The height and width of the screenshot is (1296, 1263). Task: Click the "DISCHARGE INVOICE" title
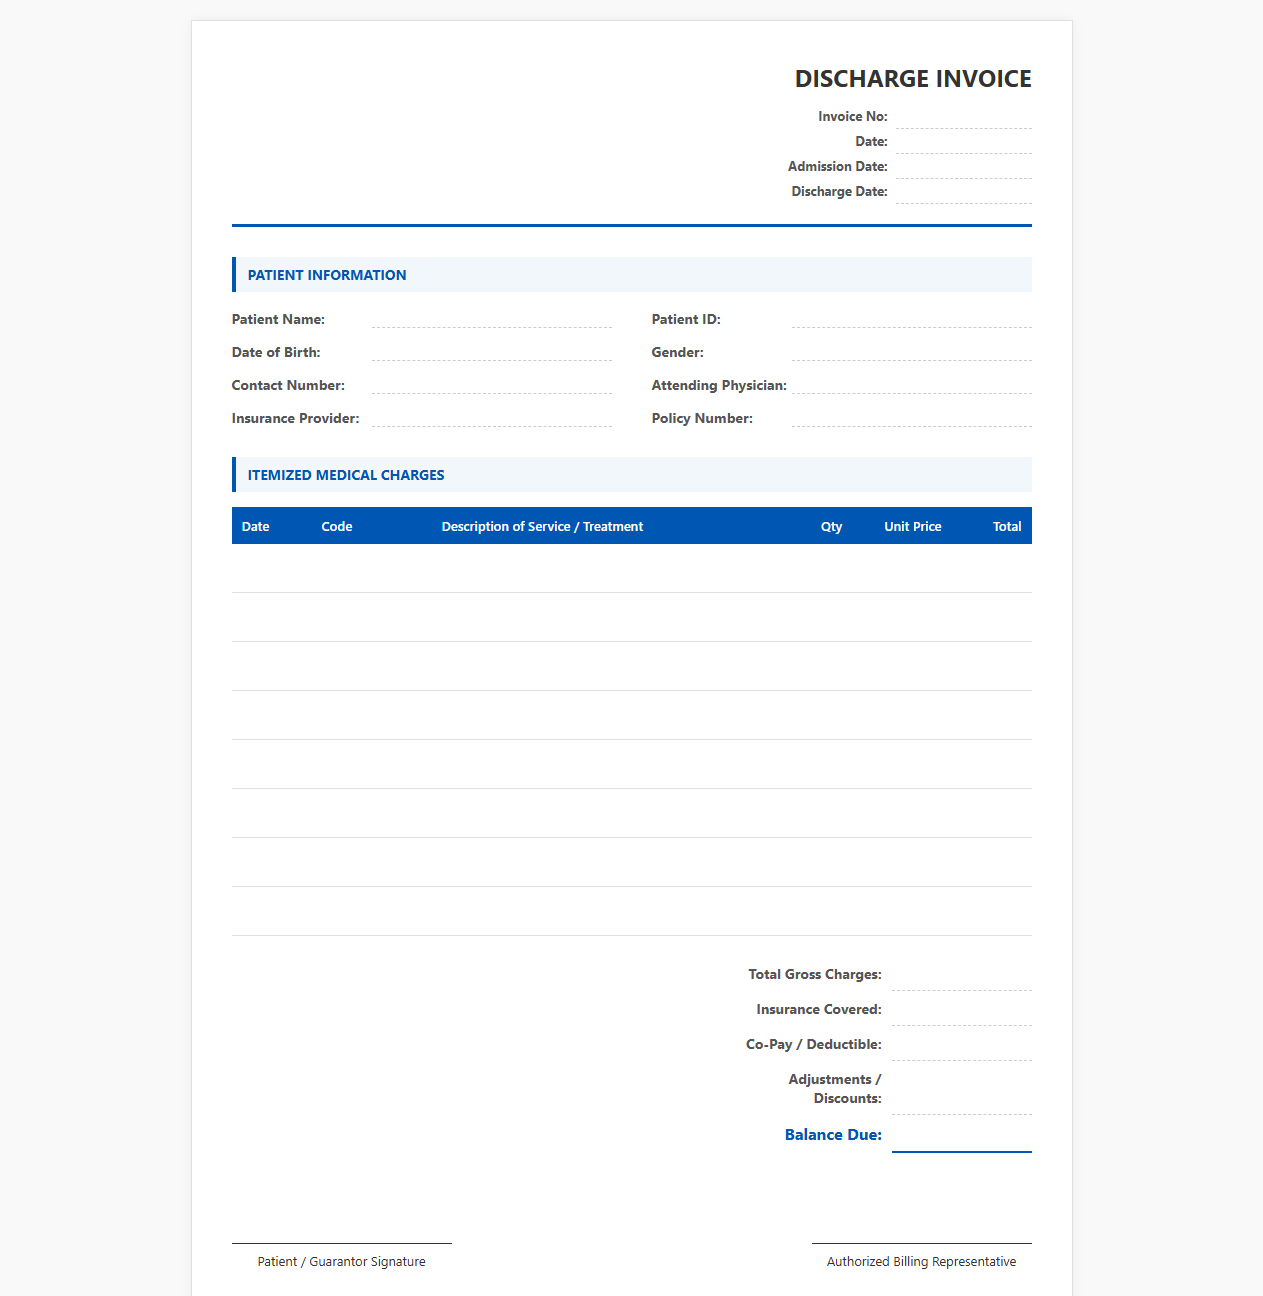click(x=913, y=79)
